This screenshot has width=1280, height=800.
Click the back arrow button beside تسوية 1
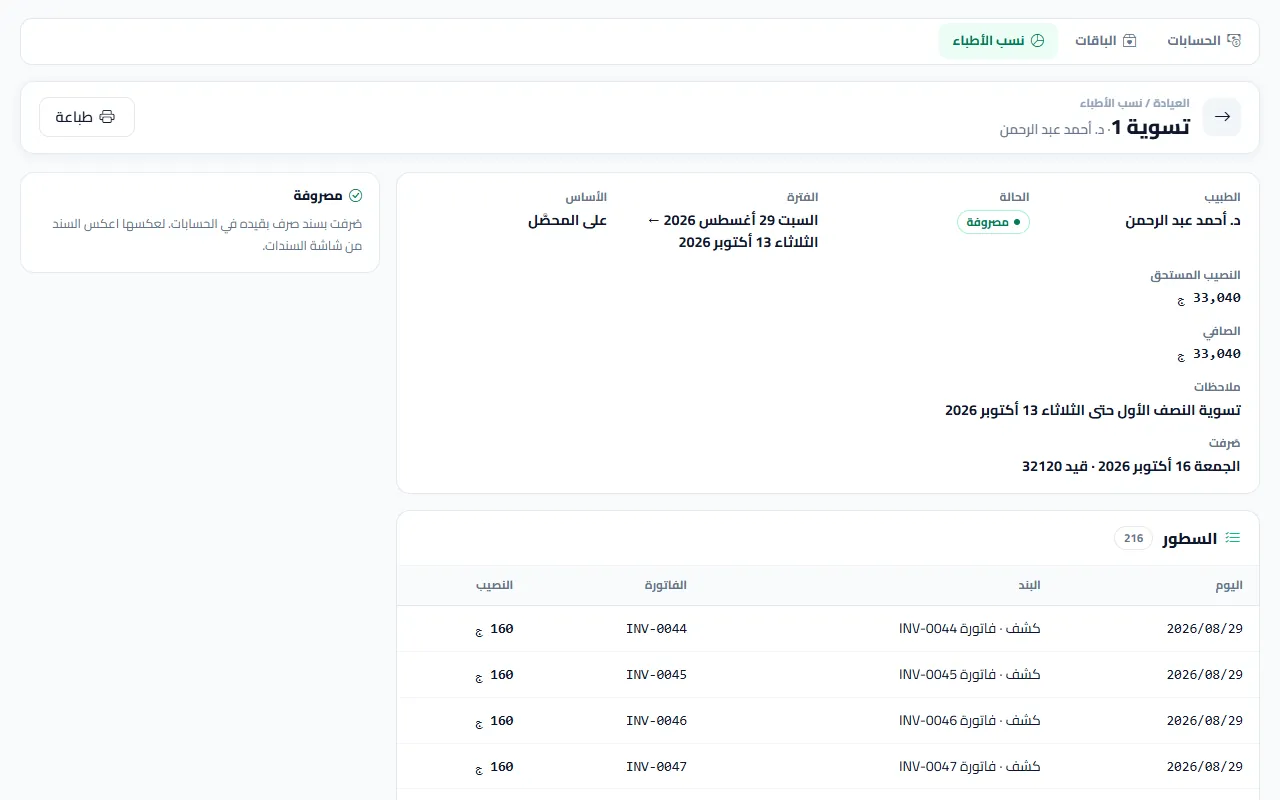coord(1222,117)
